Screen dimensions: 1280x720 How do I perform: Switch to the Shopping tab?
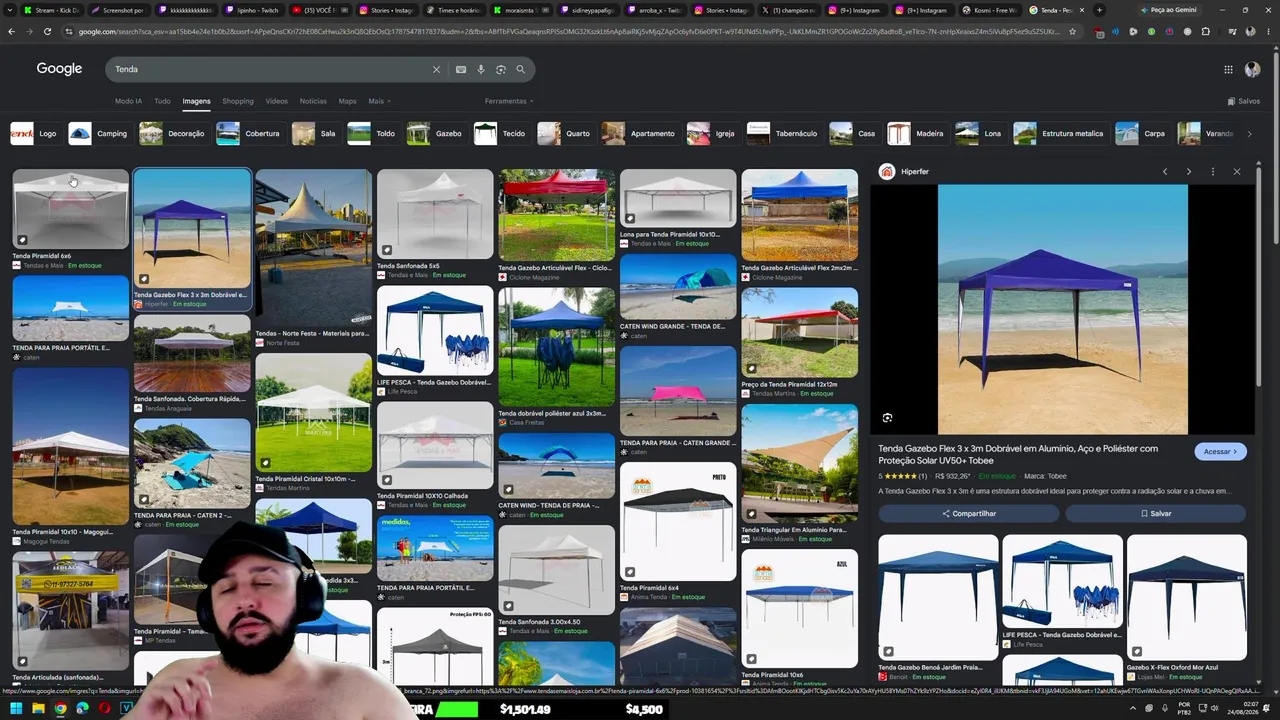238,101
